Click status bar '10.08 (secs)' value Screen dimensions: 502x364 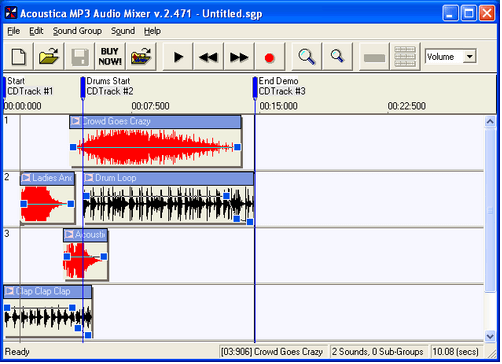pyautogui.click(x=455, y=352)
